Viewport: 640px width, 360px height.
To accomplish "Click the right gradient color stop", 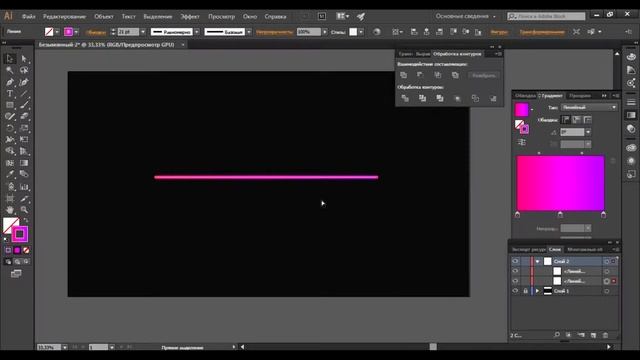I will (603, 215).
